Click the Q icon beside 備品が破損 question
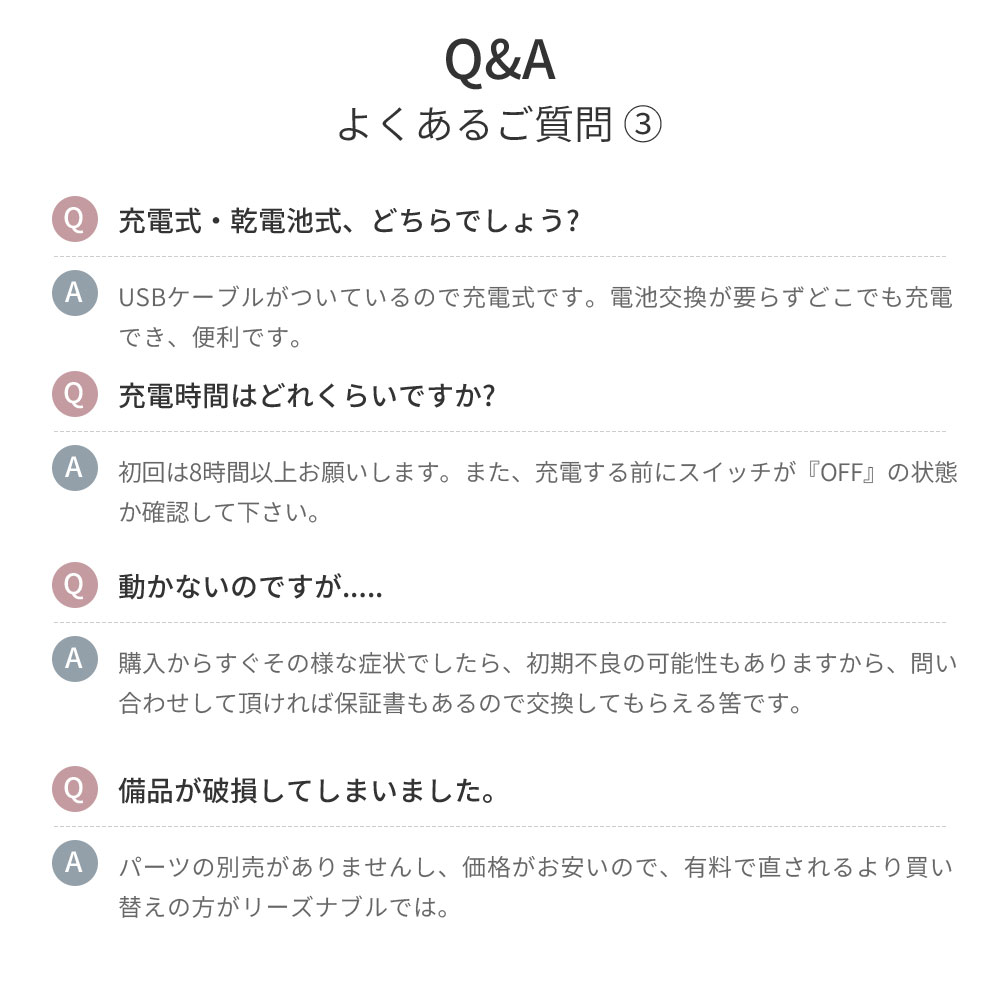1000x1000 pixels. click(x=75, y=789)
